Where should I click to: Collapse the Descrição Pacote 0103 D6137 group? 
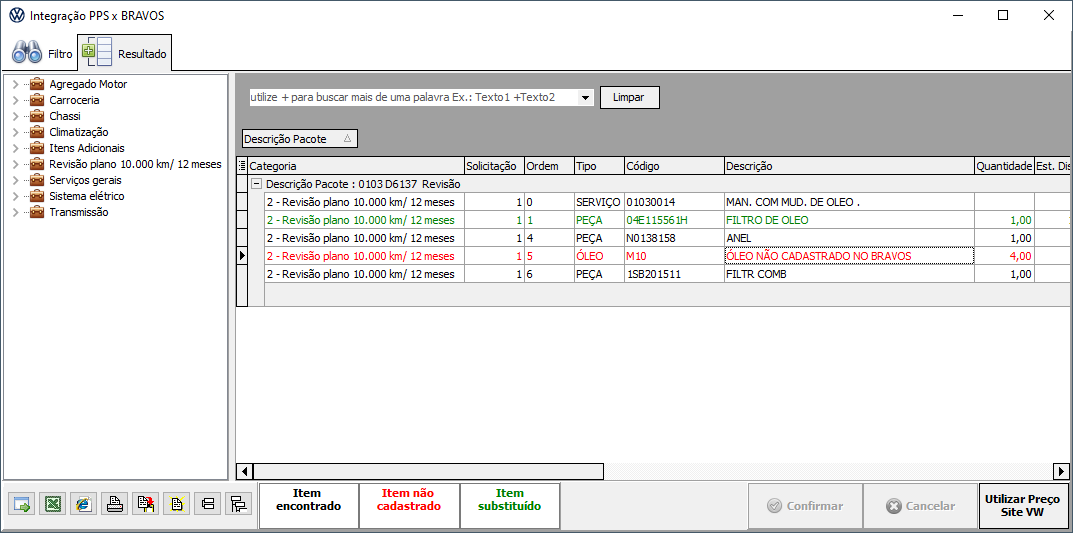tap(257, 184)
